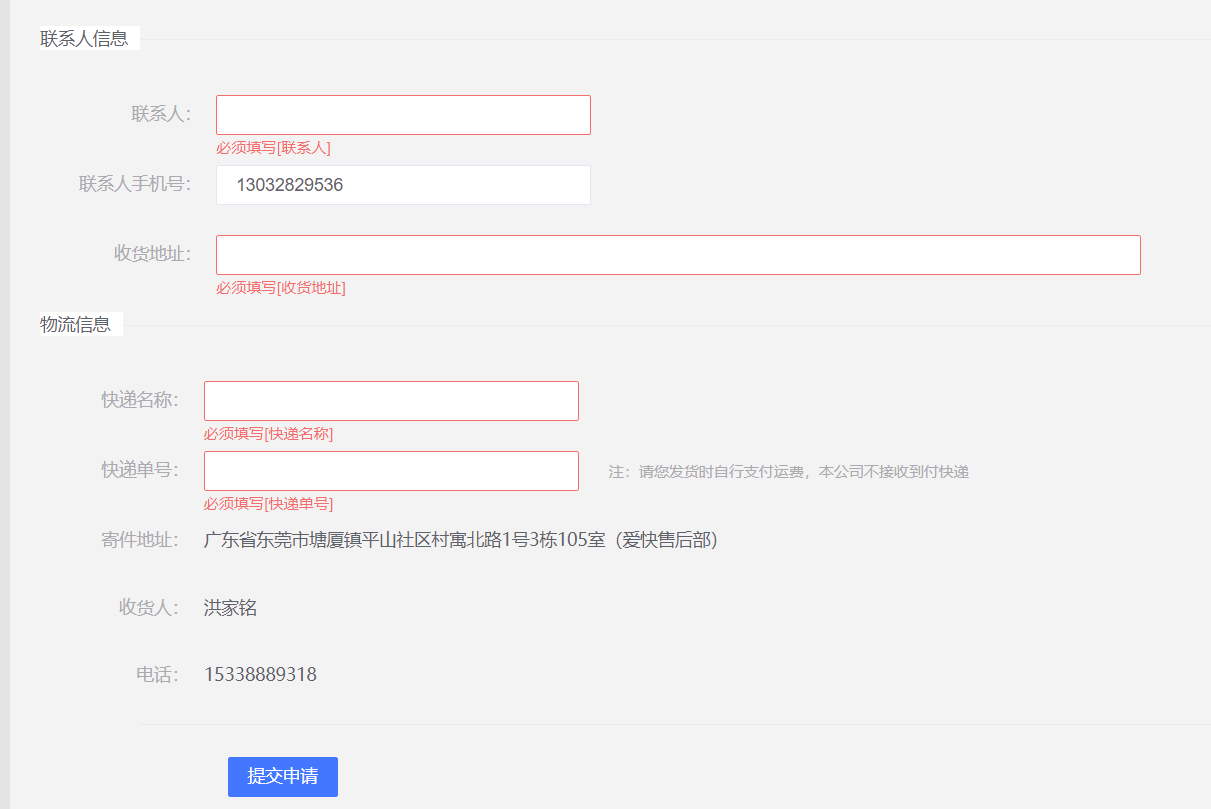1211x809 pixels.
Task: Click the 收货人: label
Action: (x=149, y=608)
